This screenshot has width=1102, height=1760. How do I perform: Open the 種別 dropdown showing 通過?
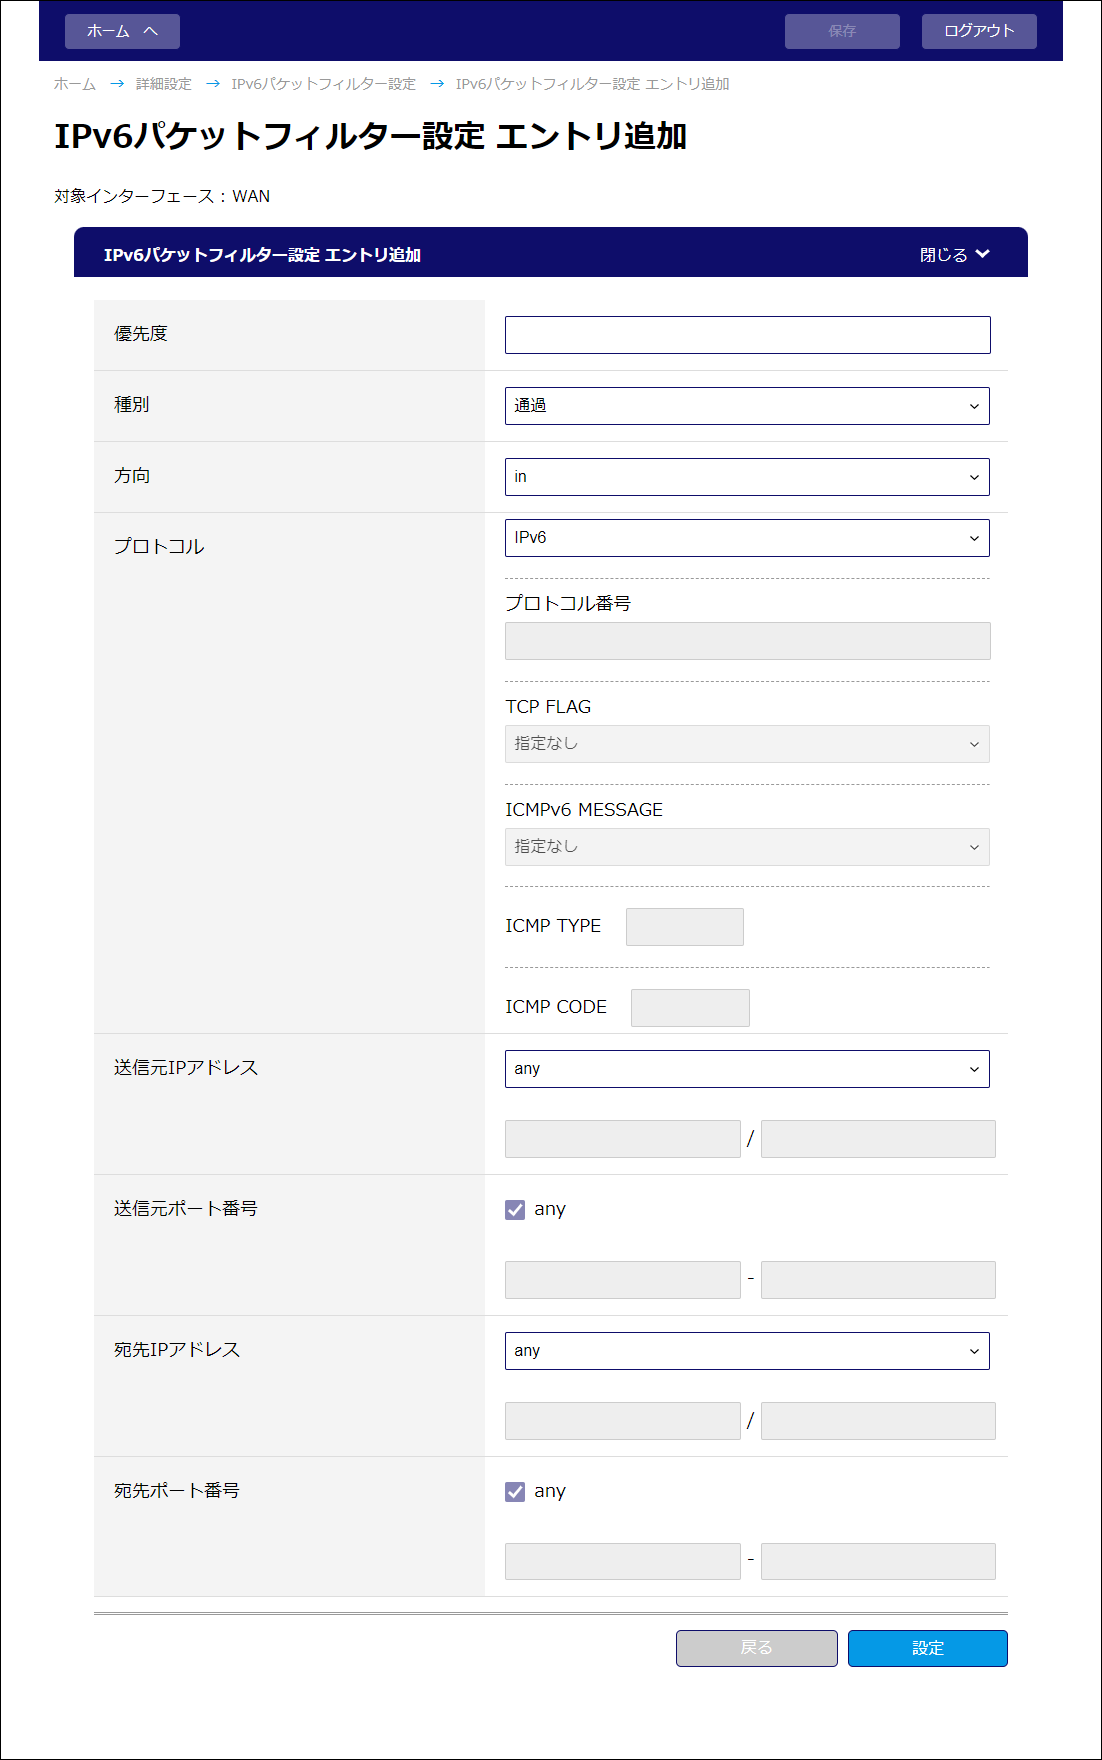click(747, 406)
